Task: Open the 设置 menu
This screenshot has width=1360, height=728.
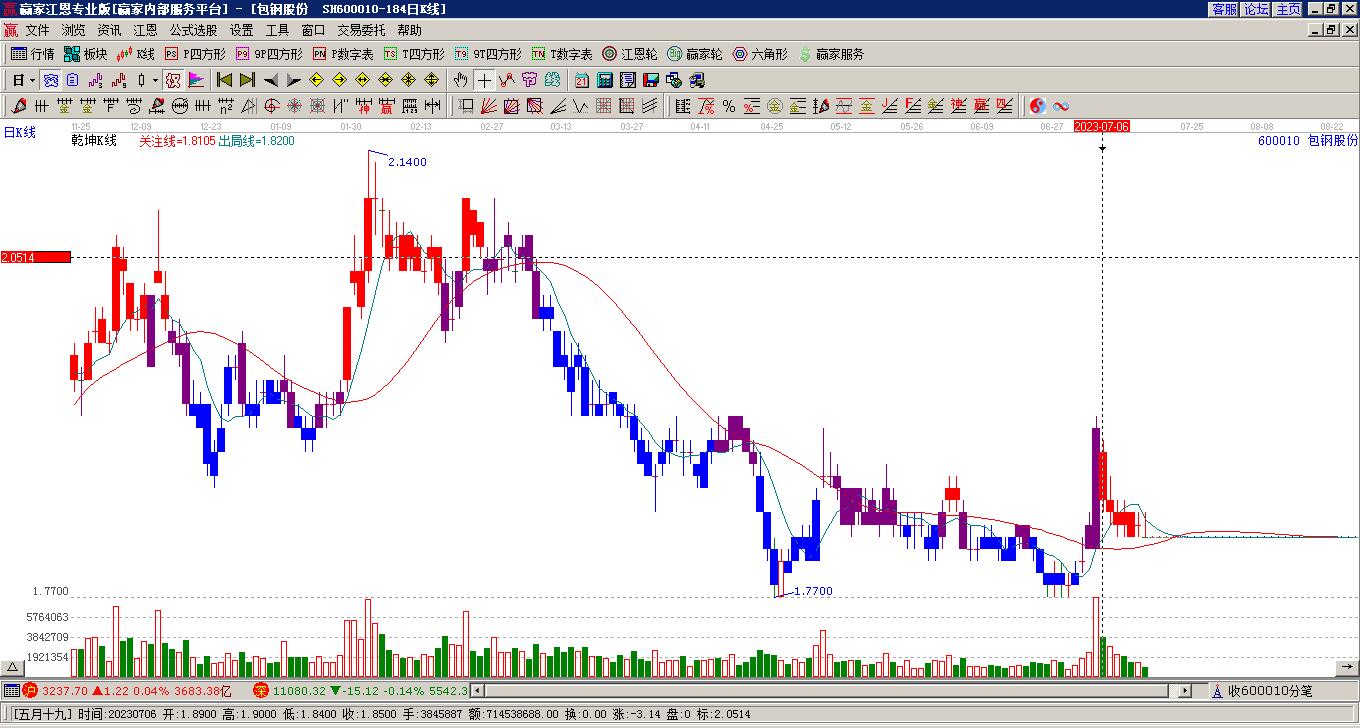Action: [x=242, y=31]
